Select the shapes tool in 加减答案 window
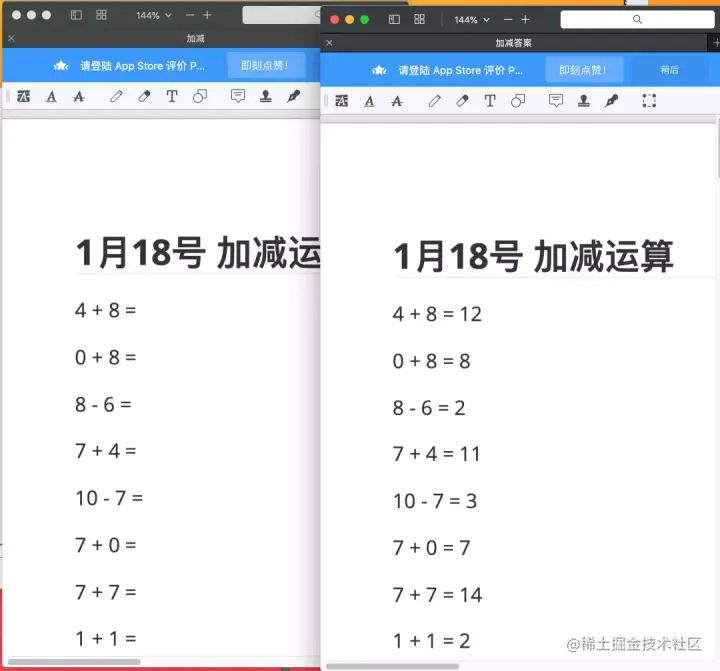 click(x=518, y=101)
